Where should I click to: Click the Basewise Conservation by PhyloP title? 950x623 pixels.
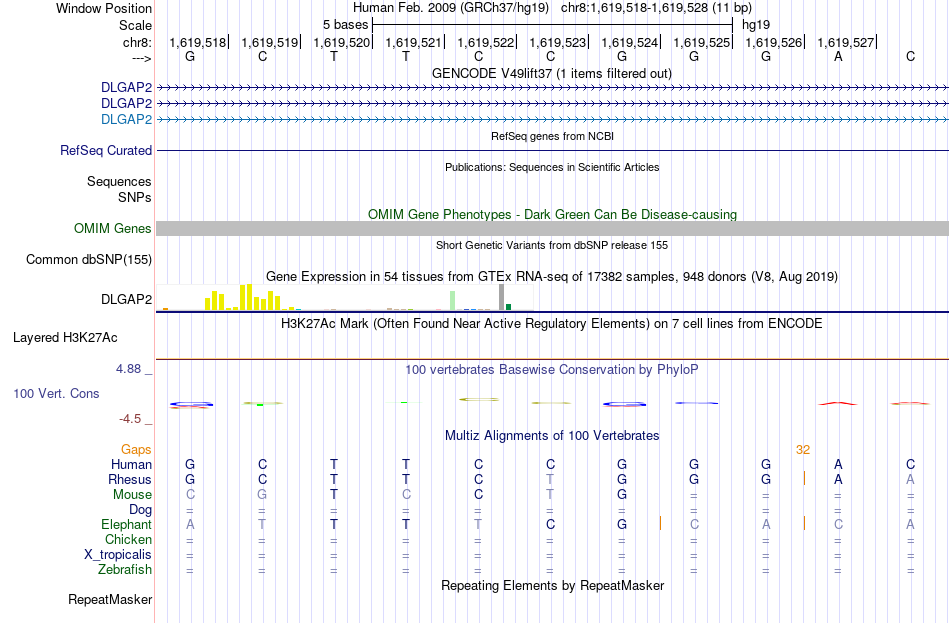[x=551, y=370]
